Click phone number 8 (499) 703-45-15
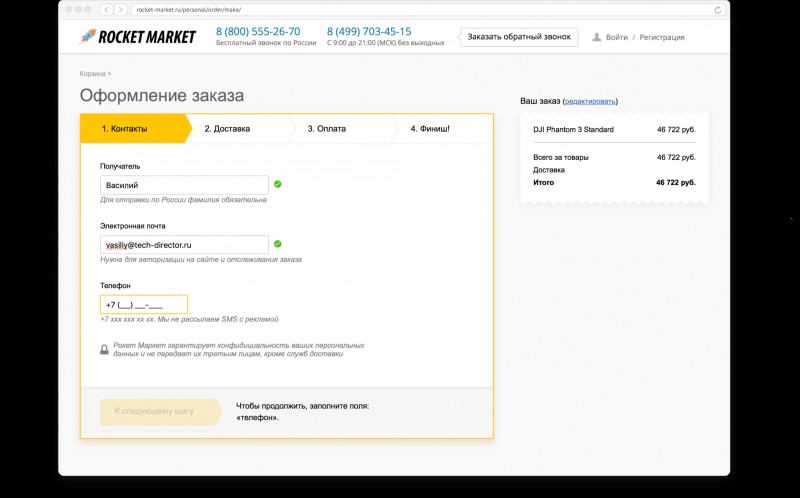The image size is (800, 498). point(369,32)
